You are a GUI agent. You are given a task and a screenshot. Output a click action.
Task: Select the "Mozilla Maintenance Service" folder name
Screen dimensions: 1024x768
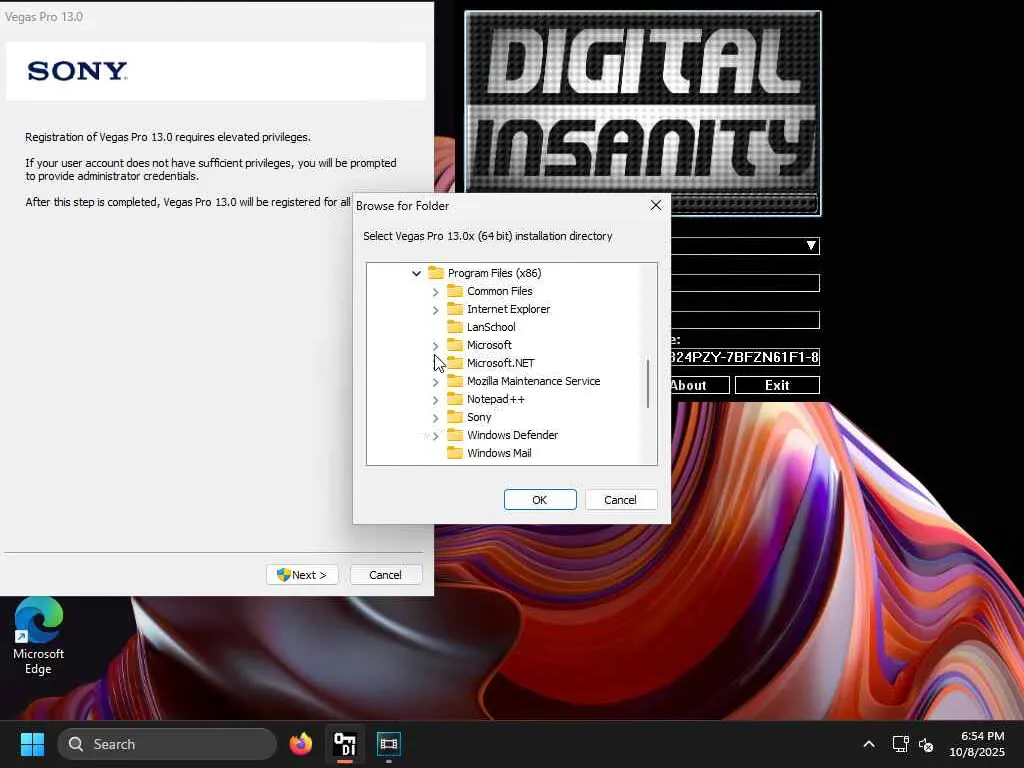pyautogui.click(x=534, y=381)
